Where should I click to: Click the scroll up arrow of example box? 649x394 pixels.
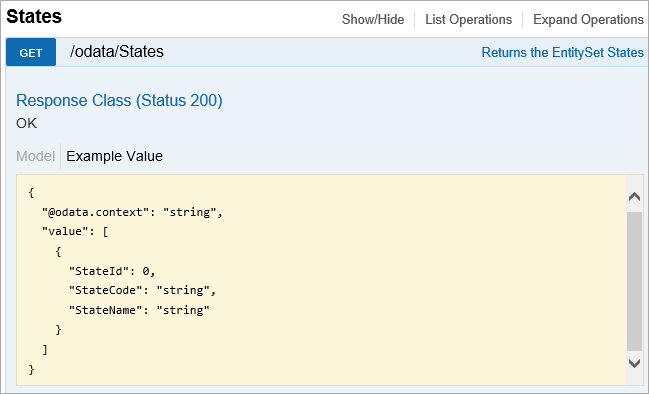pos(634,196)
